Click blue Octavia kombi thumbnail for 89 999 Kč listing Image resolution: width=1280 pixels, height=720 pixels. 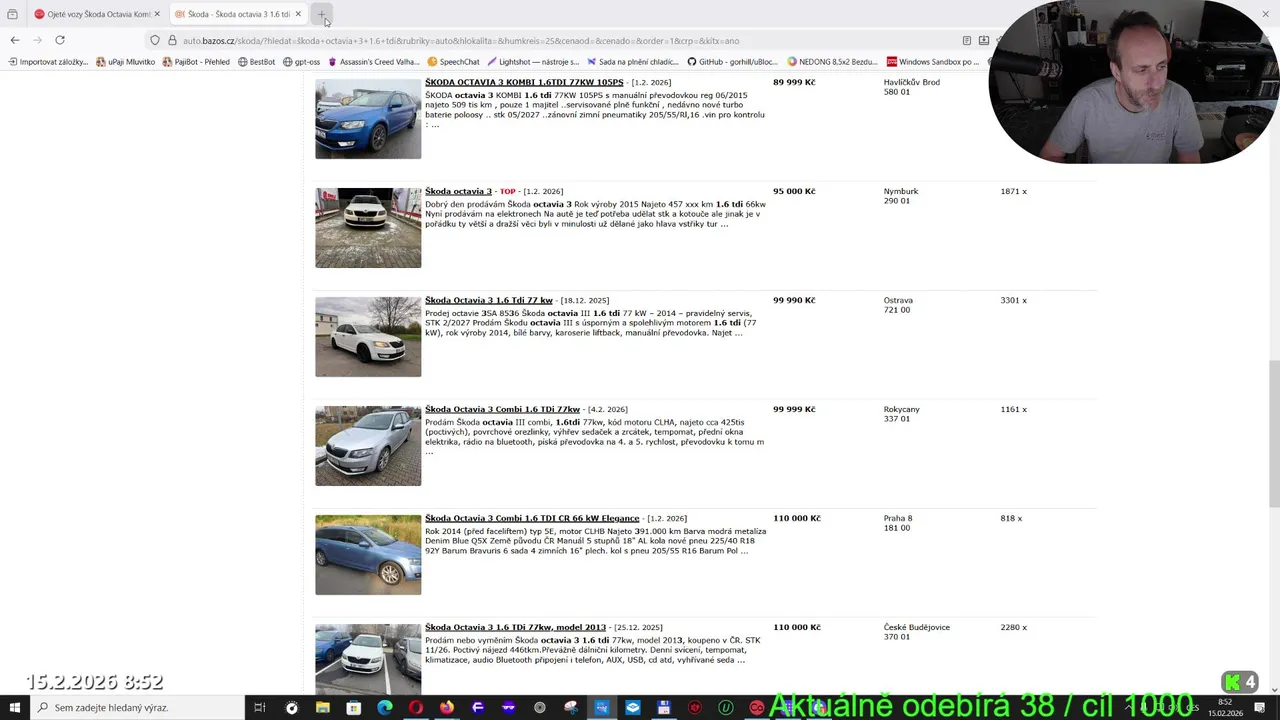point(368,119)
